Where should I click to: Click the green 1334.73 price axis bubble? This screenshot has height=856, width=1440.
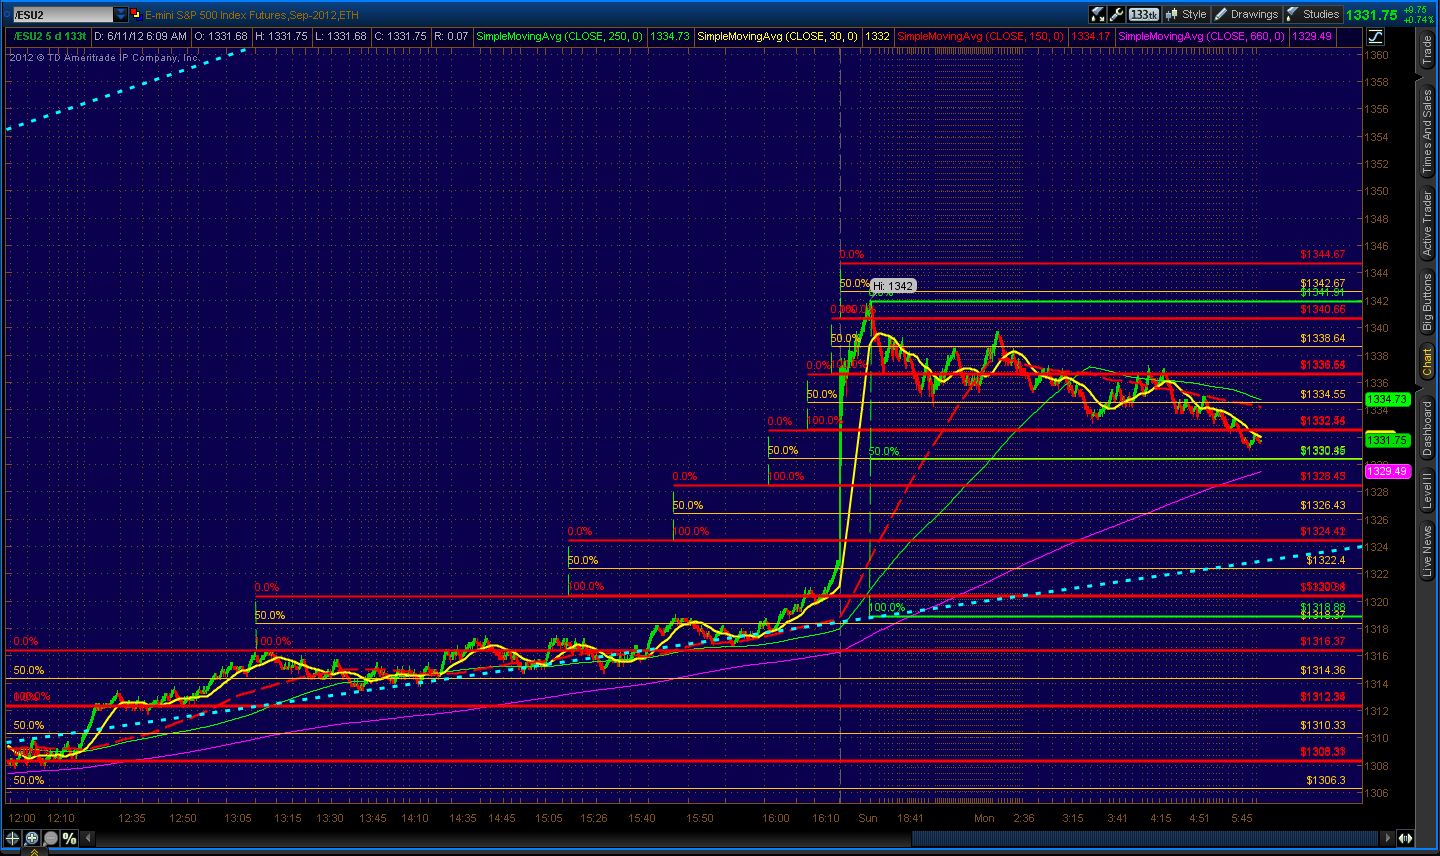click(x=1388, y=399)
